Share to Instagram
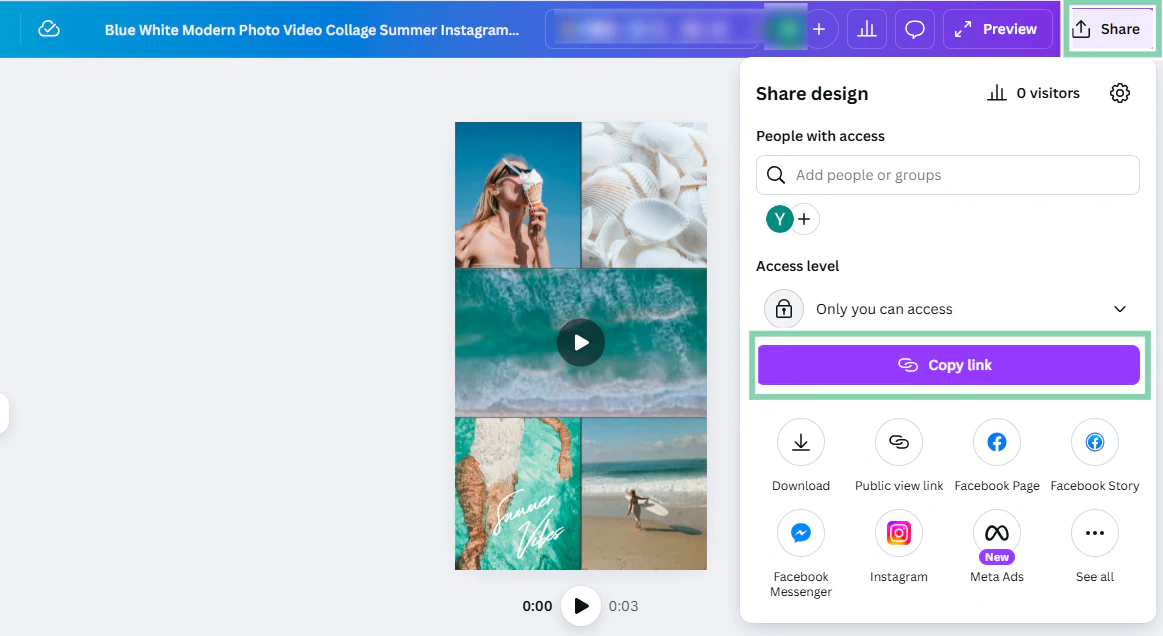This screenshot has height=636, width=1163. click(x=899, y=546)
